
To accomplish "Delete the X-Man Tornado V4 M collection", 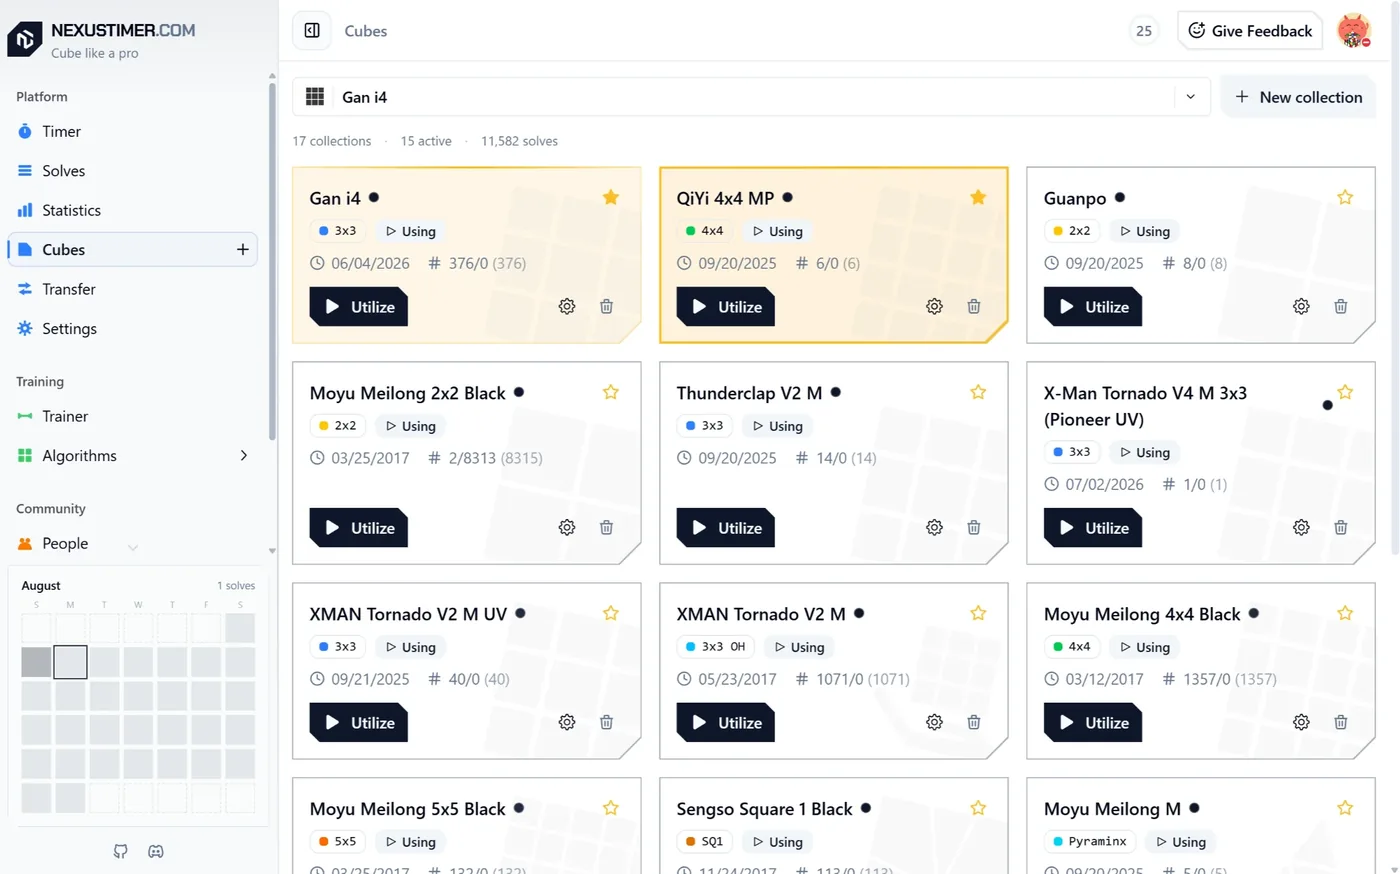I will point(1340,528).
